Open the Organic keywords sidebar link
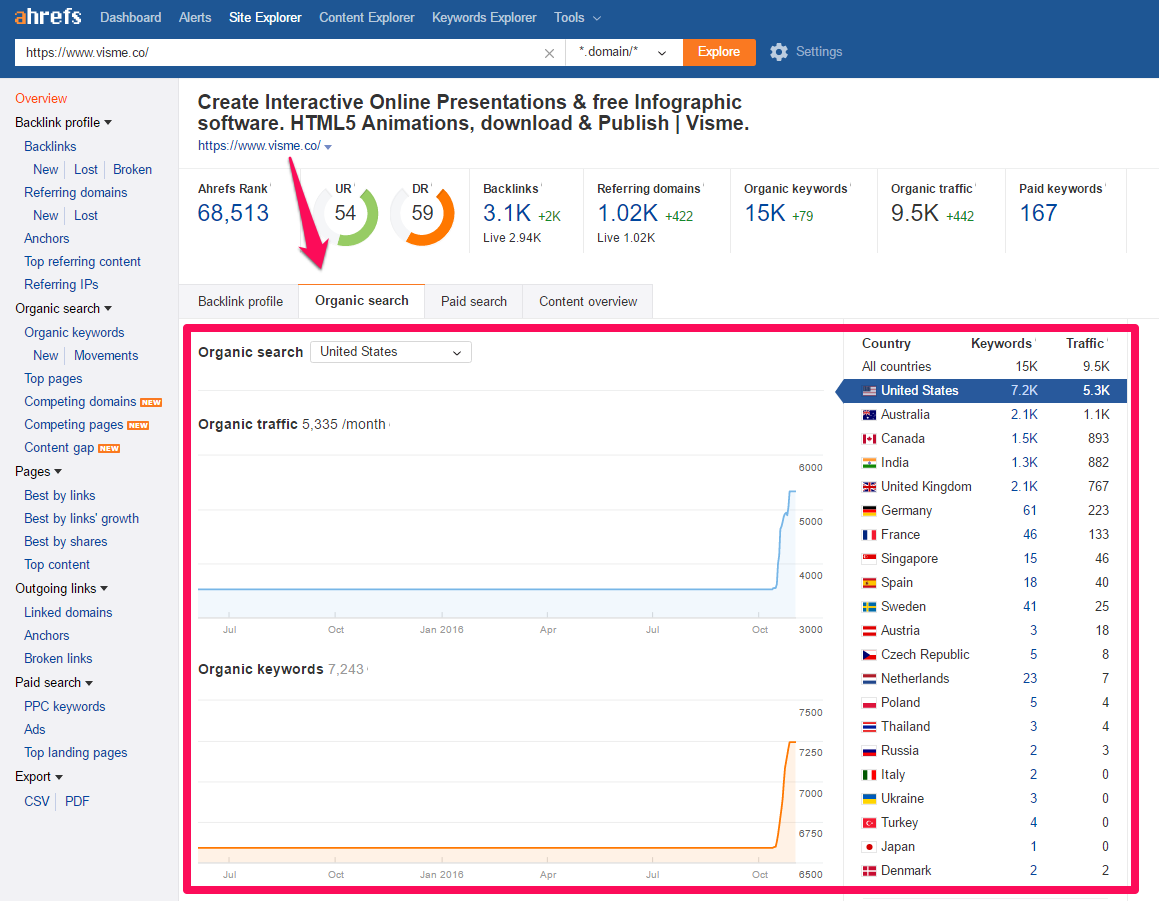Viewport: 1159px width, 901px height. 74,333
